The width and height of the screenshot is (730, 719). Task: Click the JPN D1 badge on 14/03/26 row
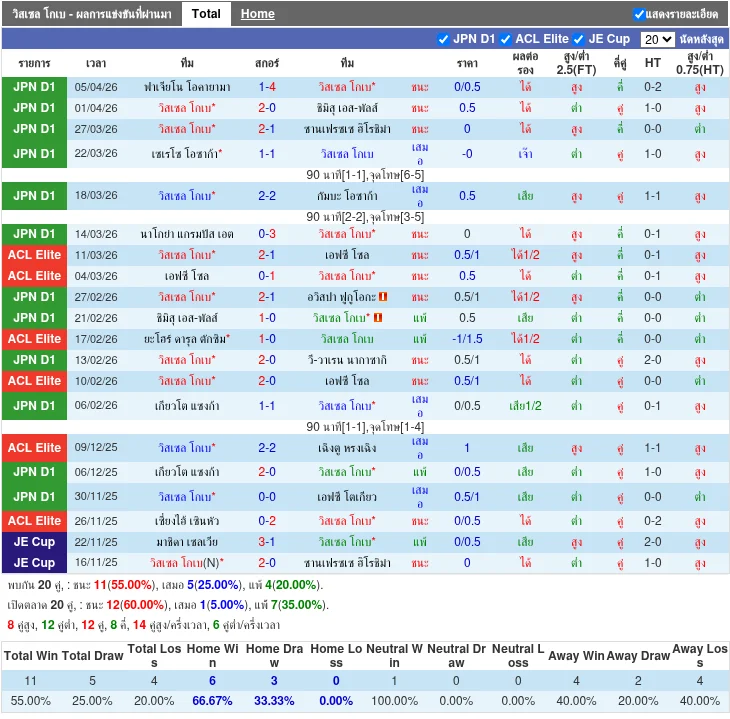[x=34, y=234]
